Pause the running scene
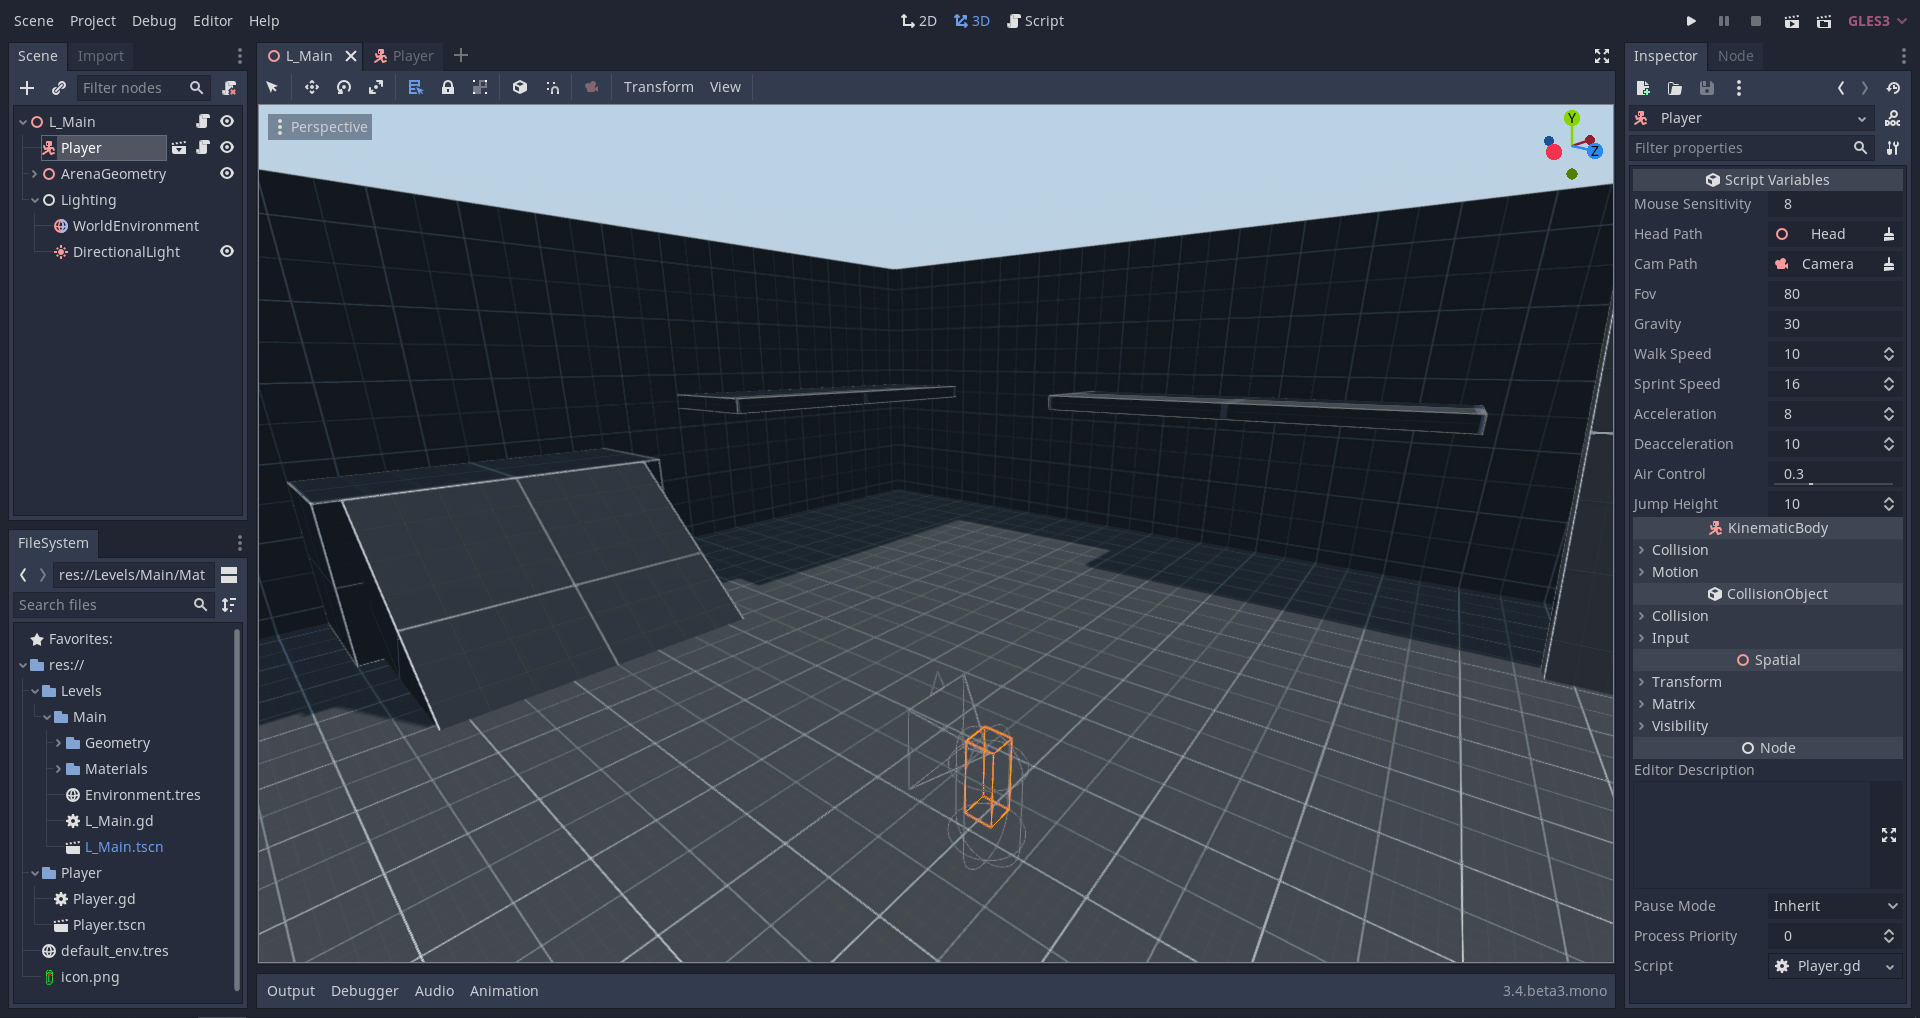1920x1018 pixels. (1724, 21)
